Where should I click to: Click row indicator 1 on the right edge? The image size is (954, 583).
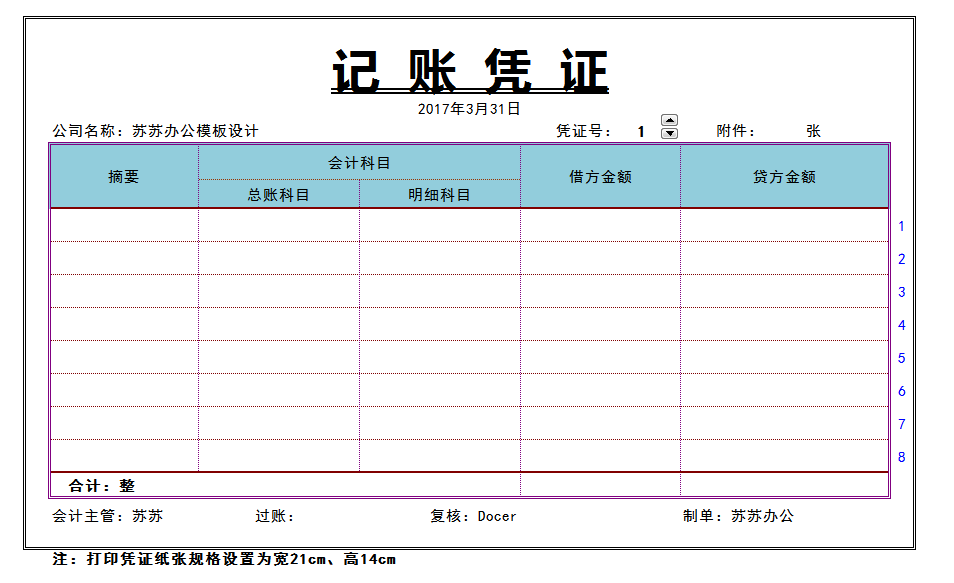pos(903,226)
